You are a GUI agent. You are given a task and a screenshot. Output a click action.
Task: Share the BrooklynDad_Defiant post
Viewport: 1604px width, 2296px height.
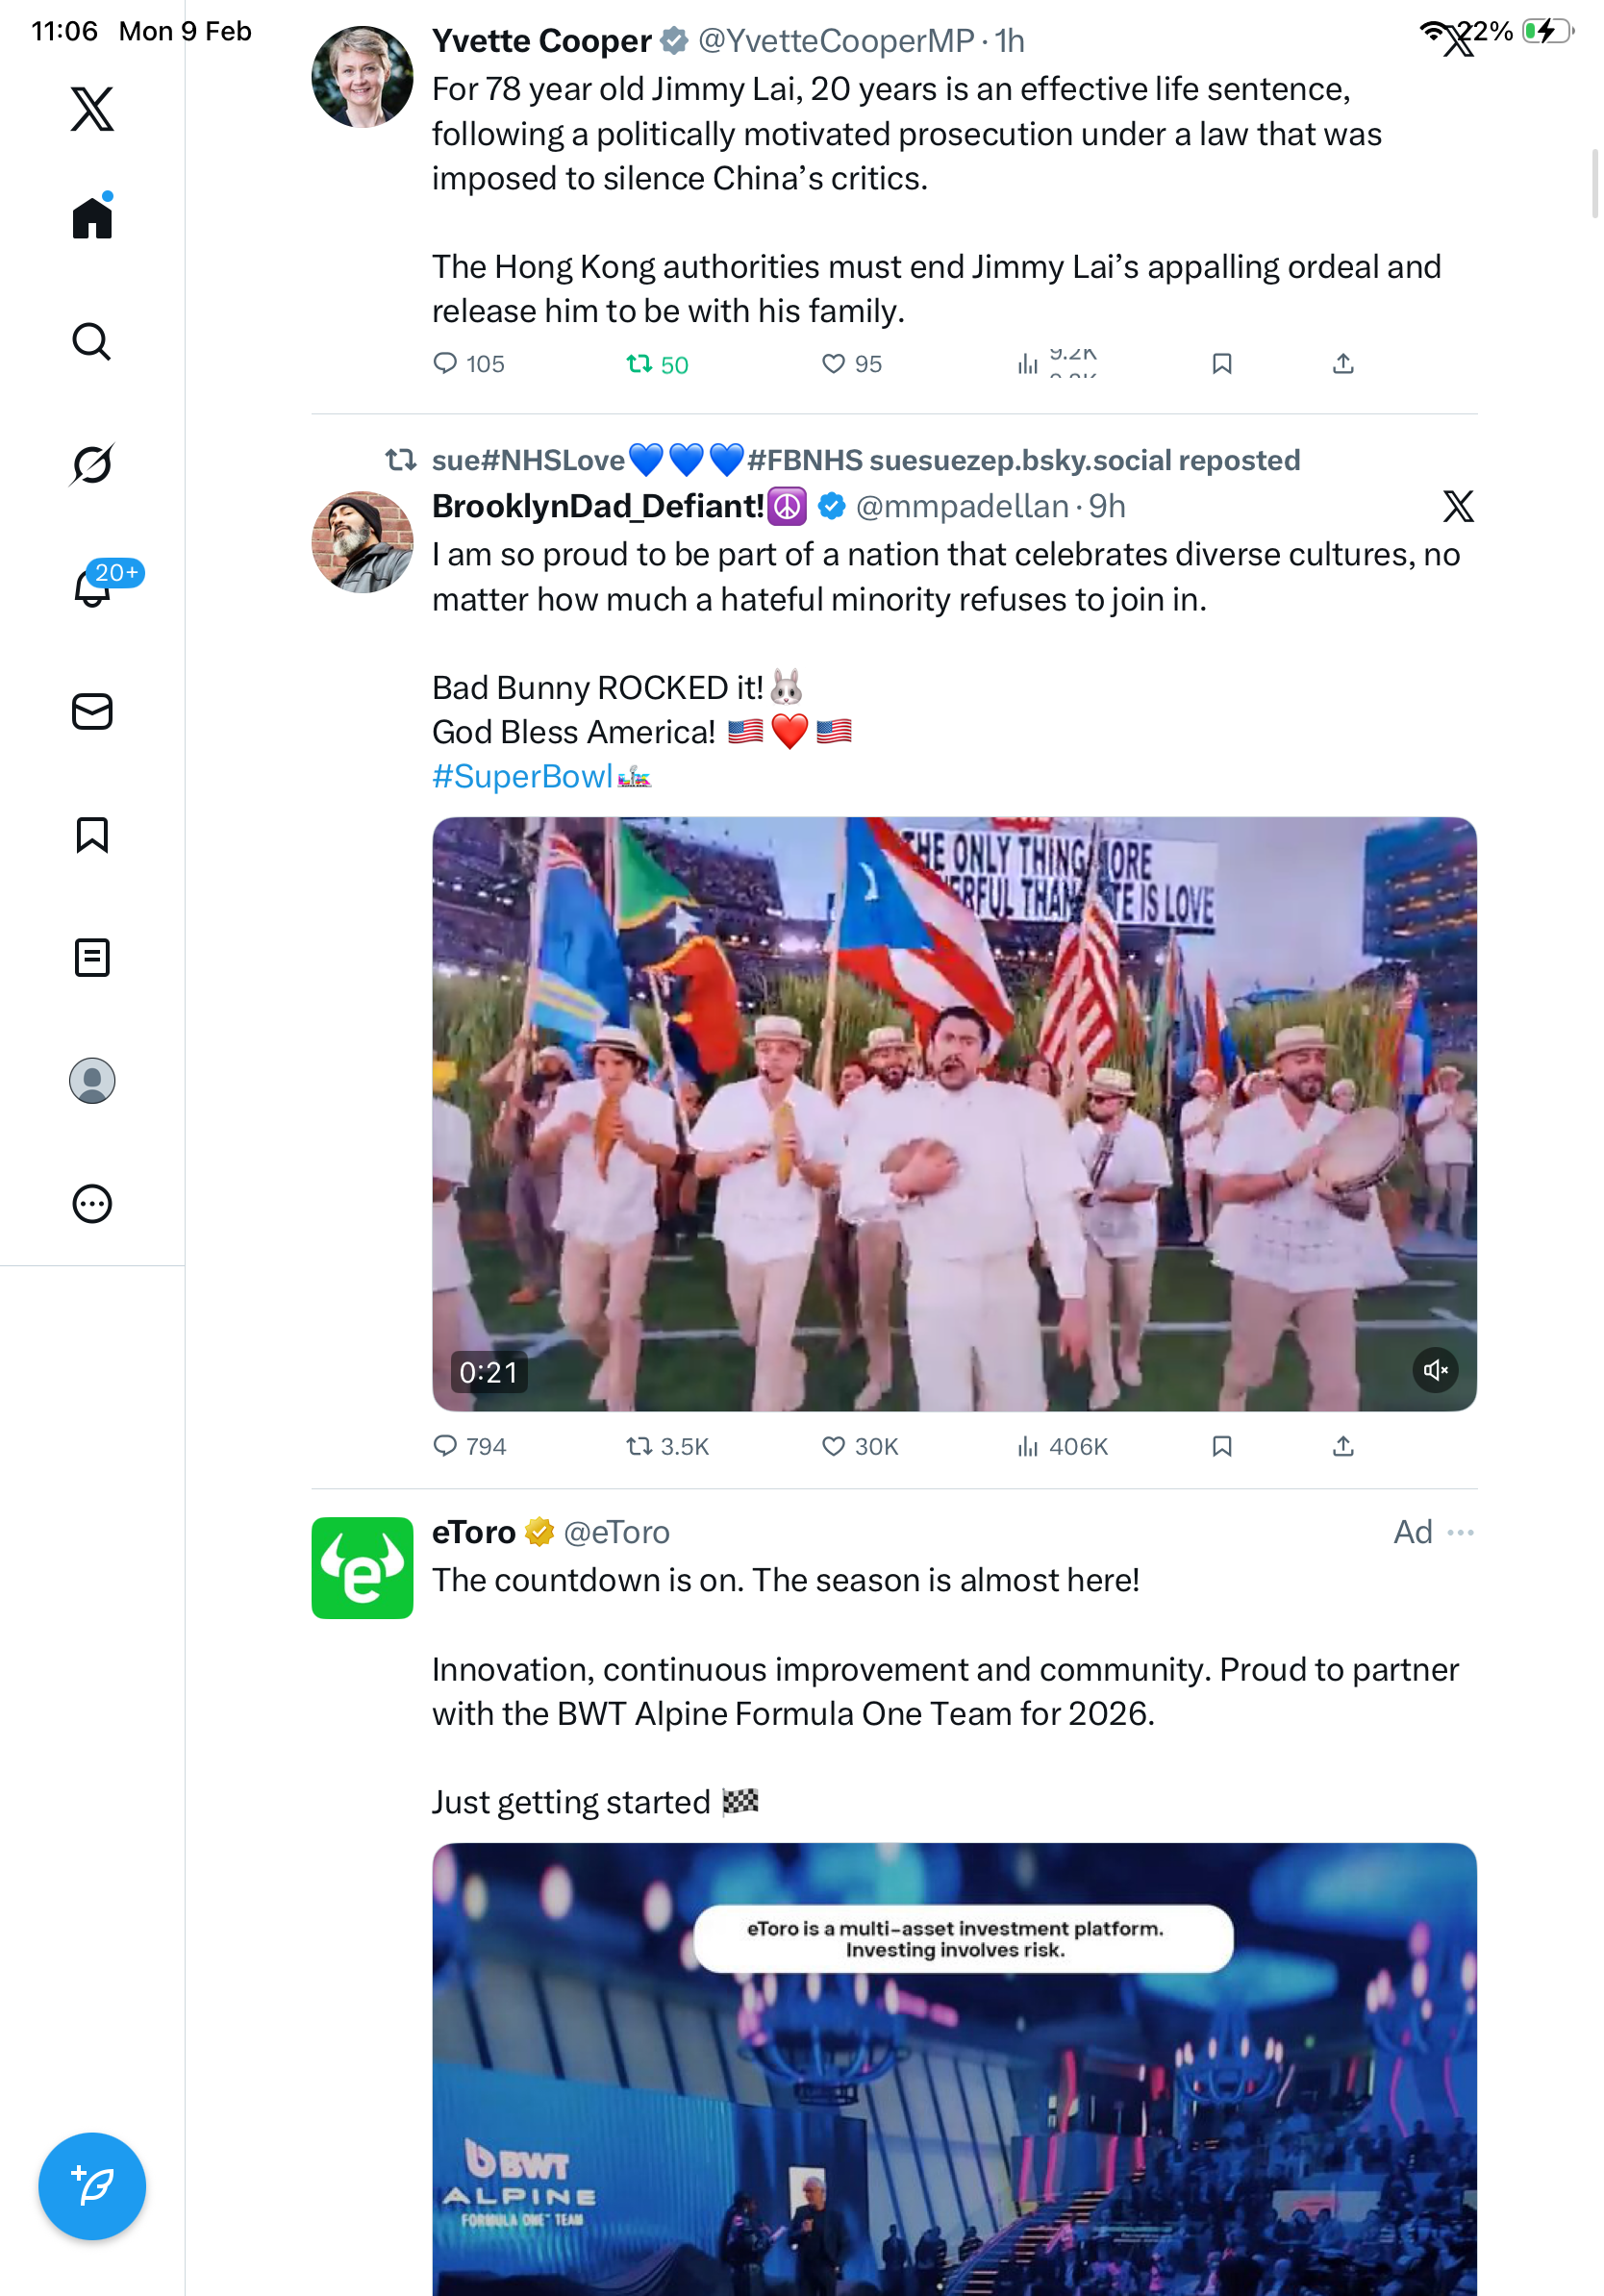1343,1446
